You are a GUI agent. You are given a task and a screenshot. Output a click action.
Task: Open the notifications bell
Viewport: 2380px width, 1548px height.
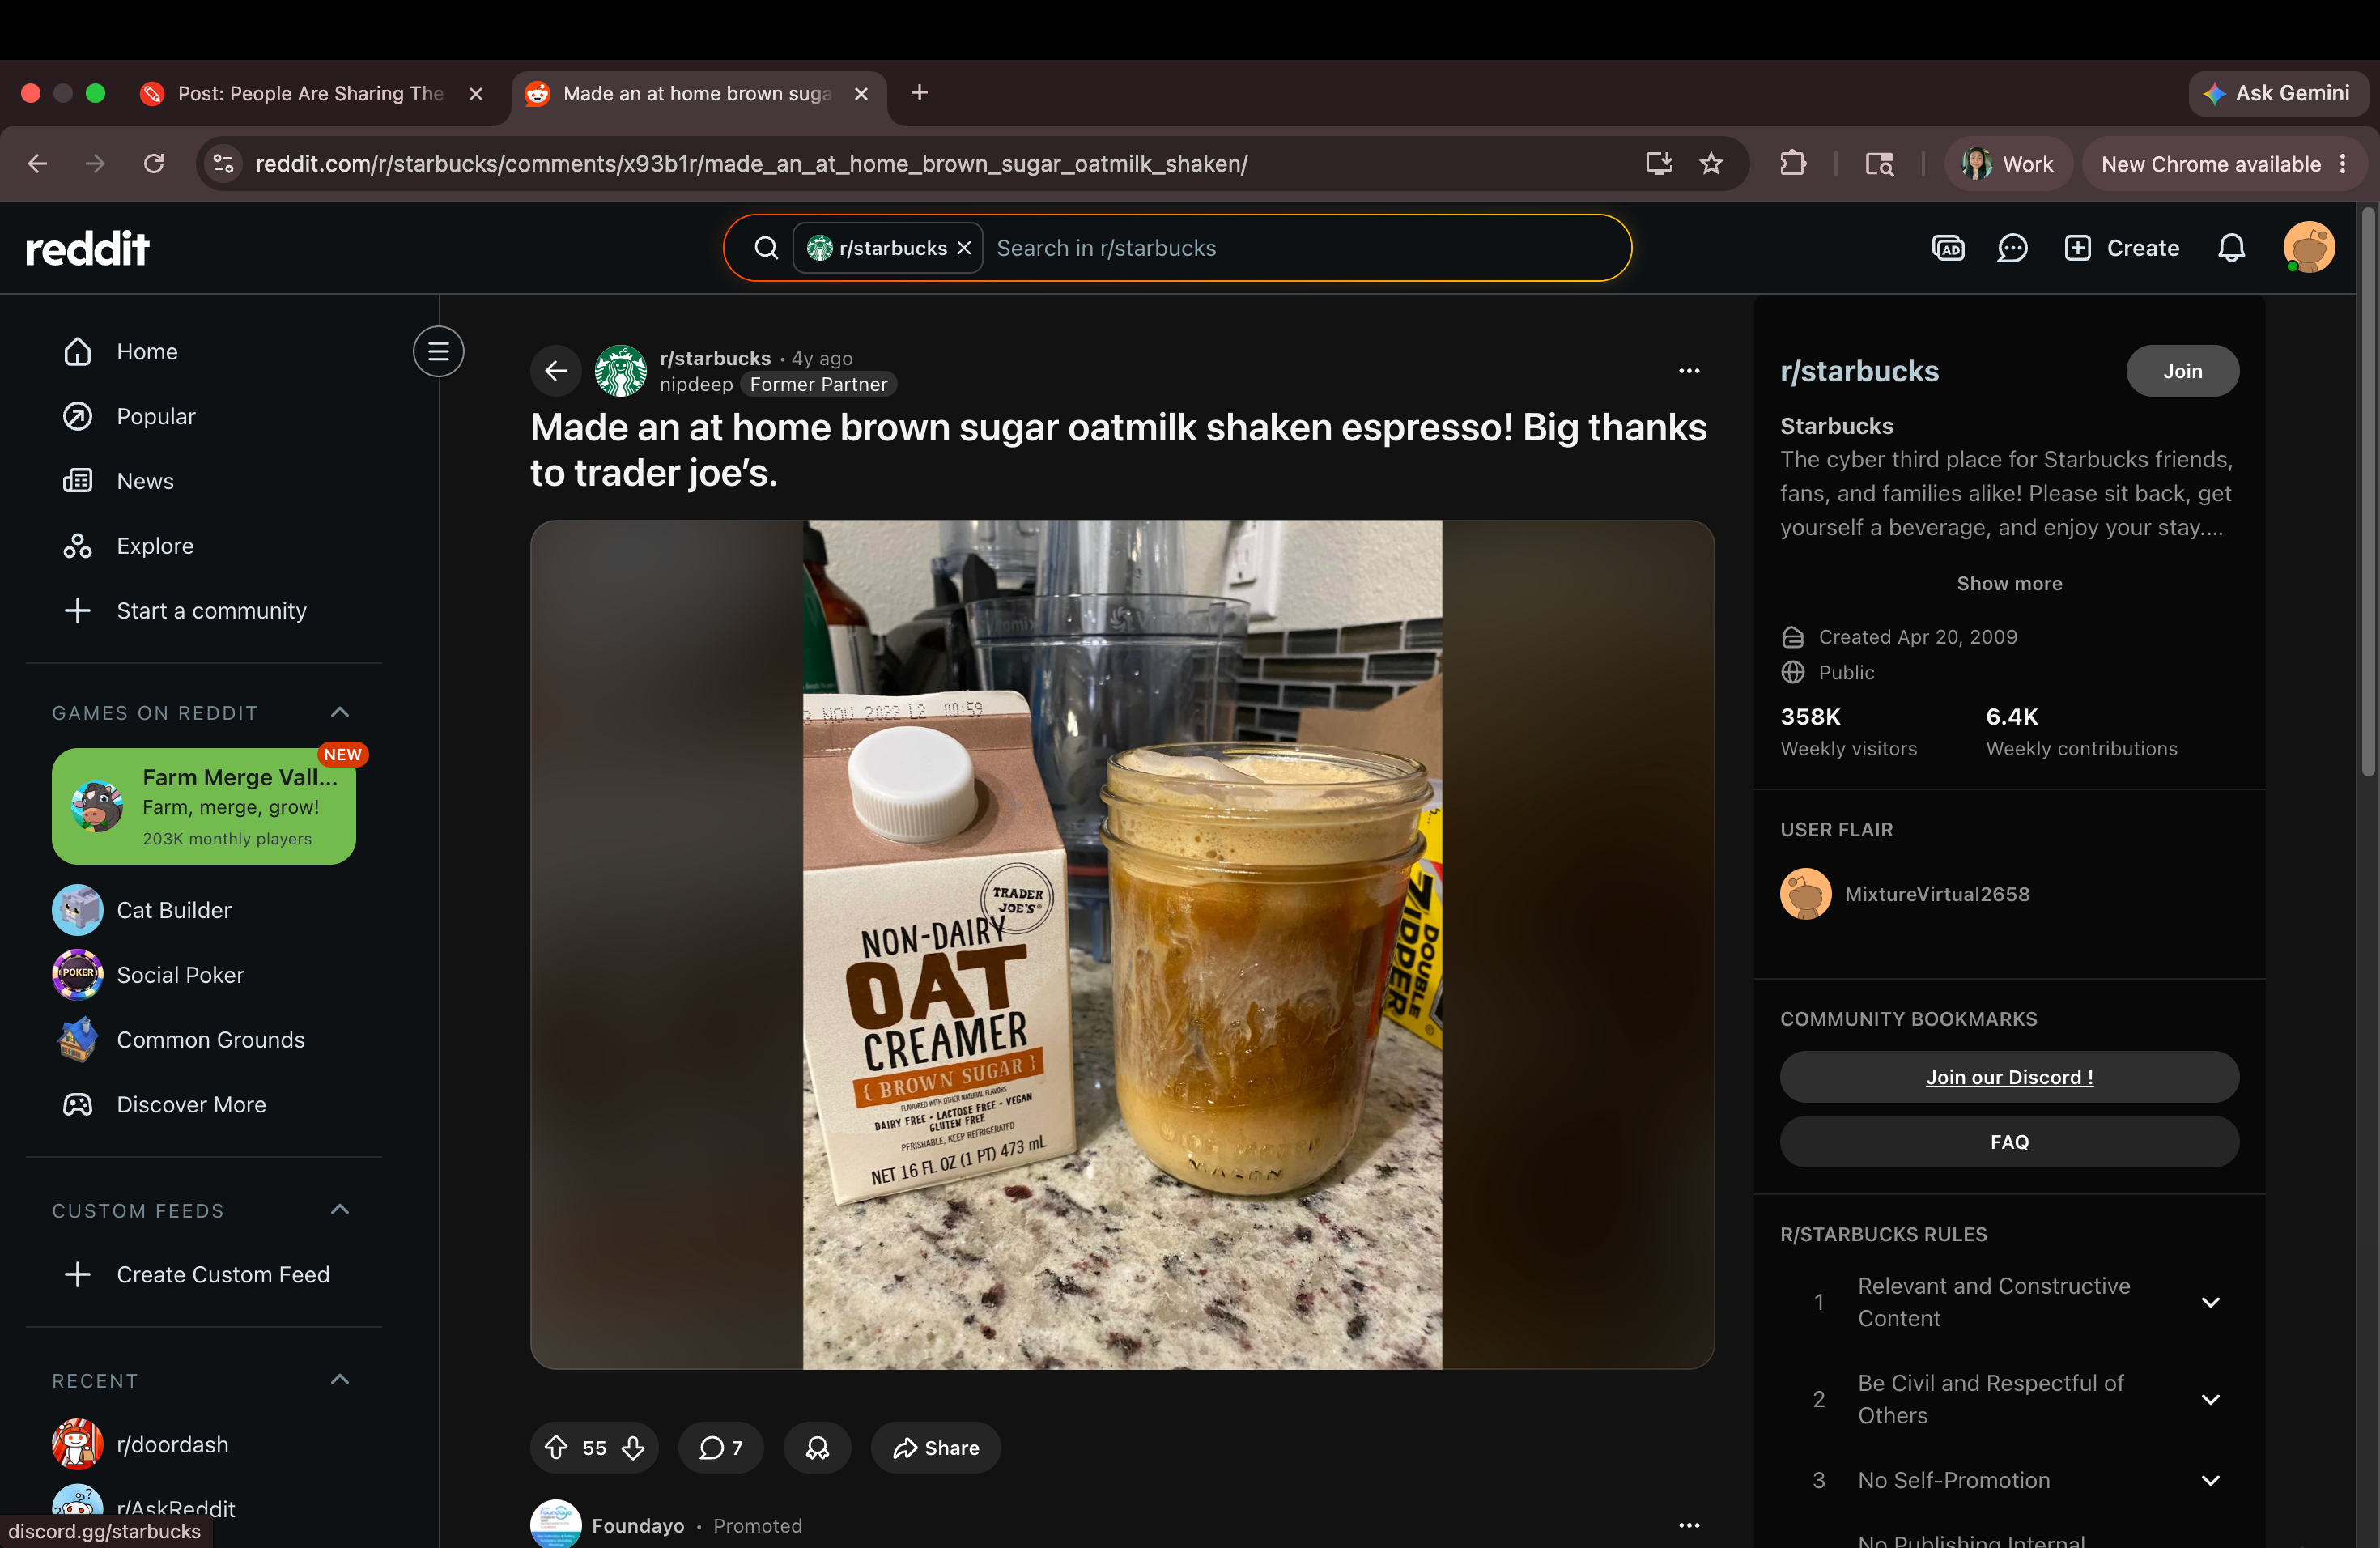[2232, 248]
